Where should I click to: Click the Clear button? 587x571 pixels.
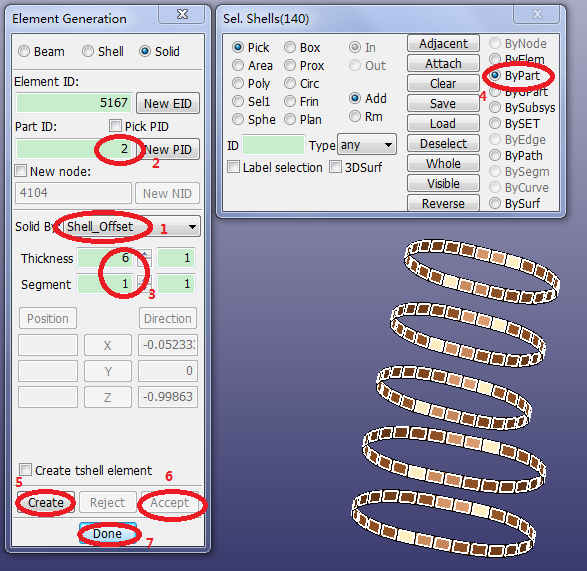coord(443,83)
